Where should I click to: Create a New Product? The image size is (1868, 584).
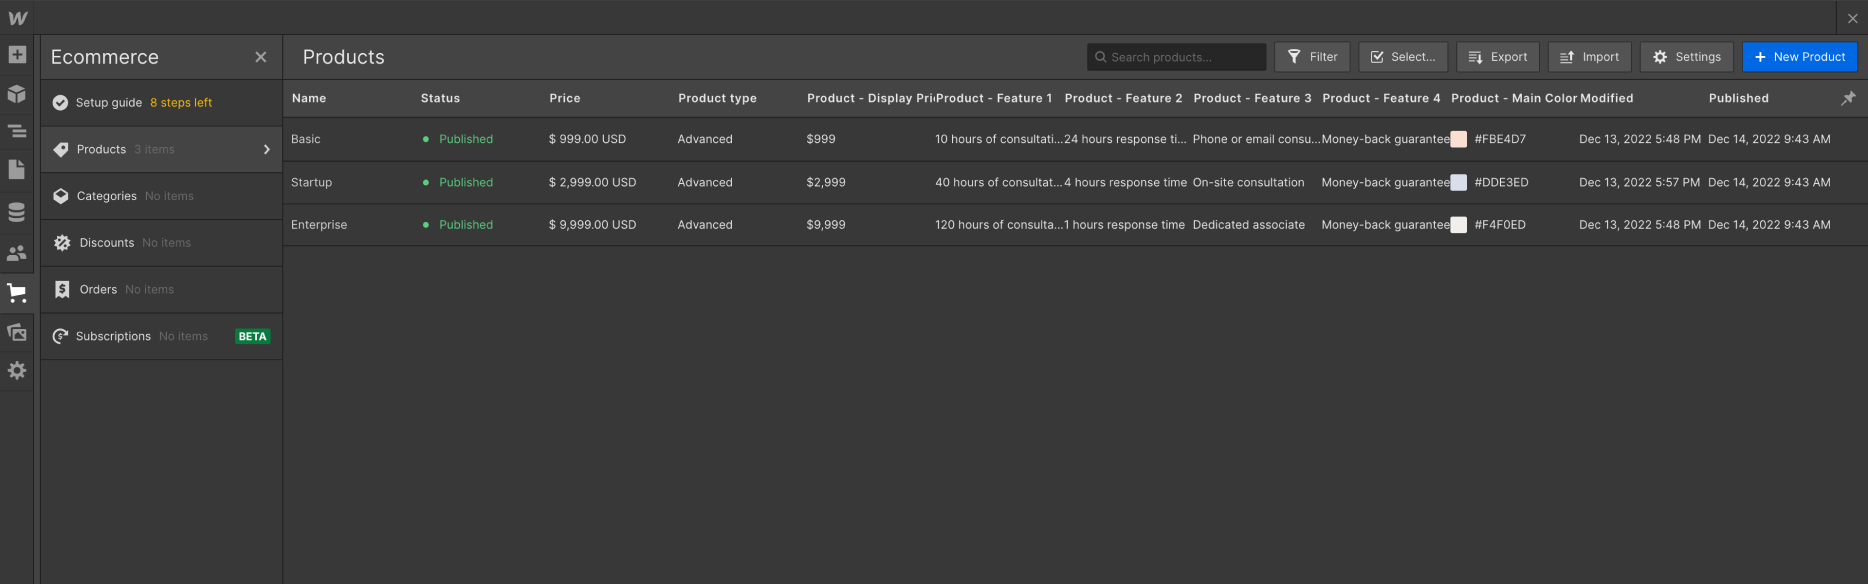coord(1800,57)
